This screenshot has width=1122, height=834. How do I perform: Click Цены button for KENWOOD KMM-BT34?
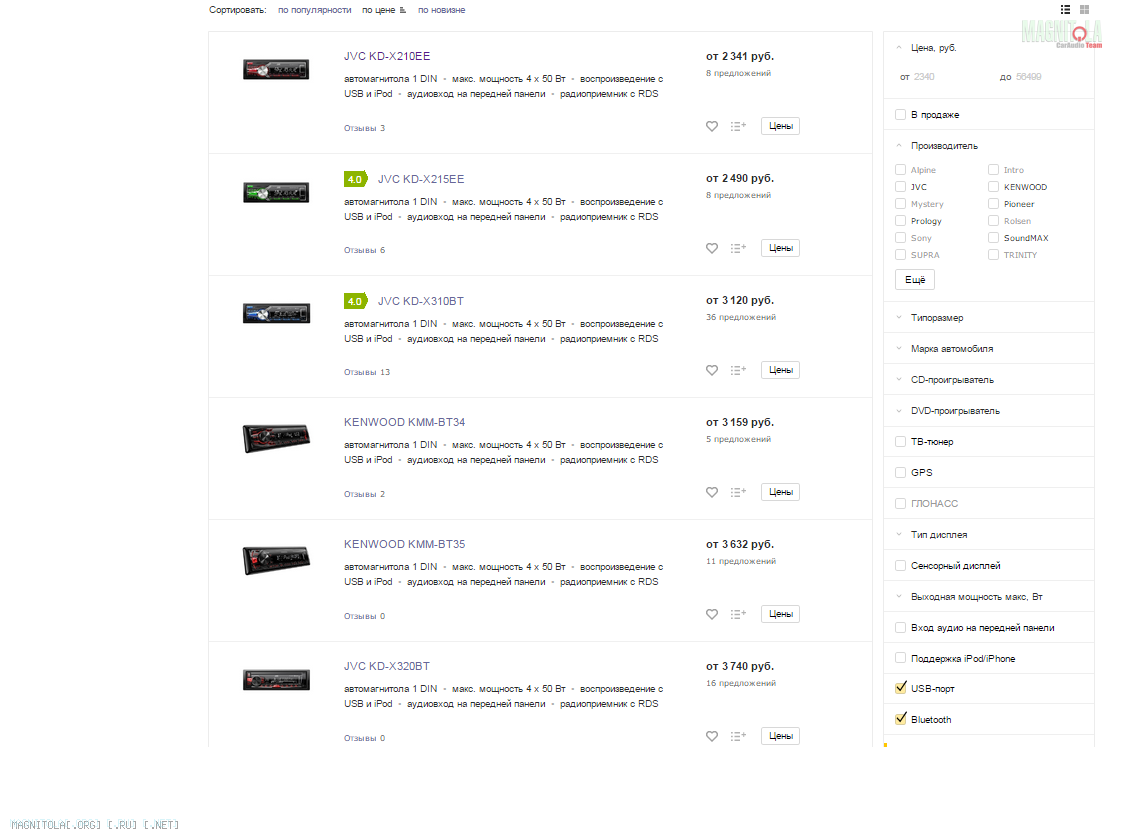[x=780, y=492]
